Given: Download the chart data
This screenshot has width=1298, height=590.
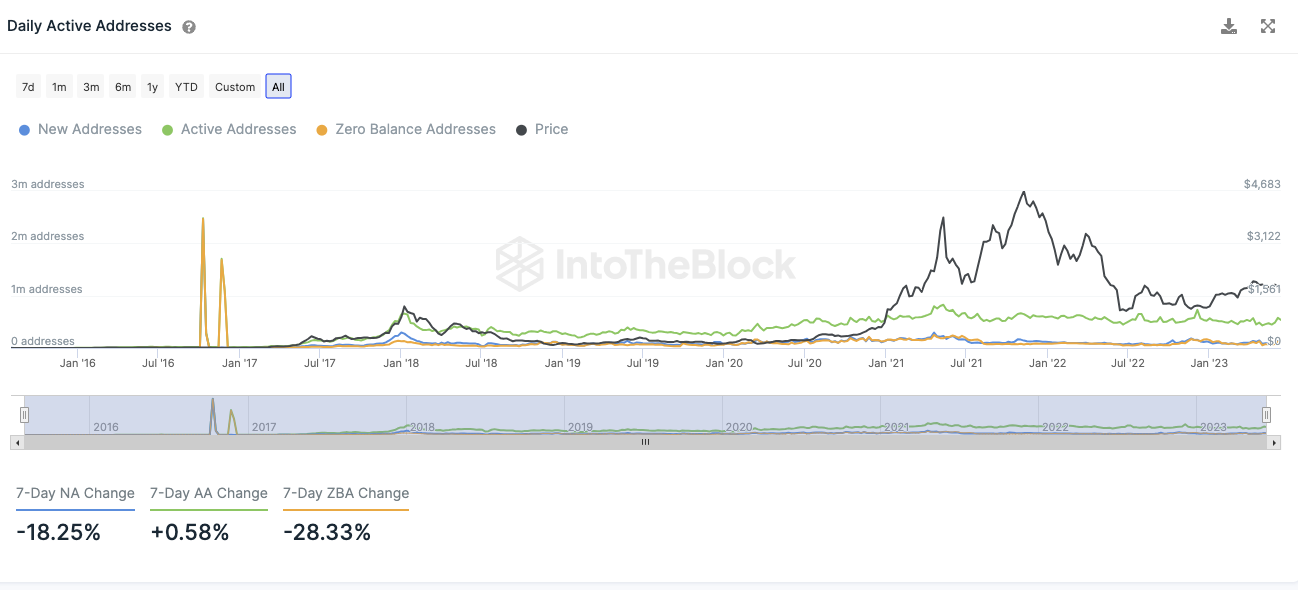Looking at the screenshot, I should pos(1229,26).
